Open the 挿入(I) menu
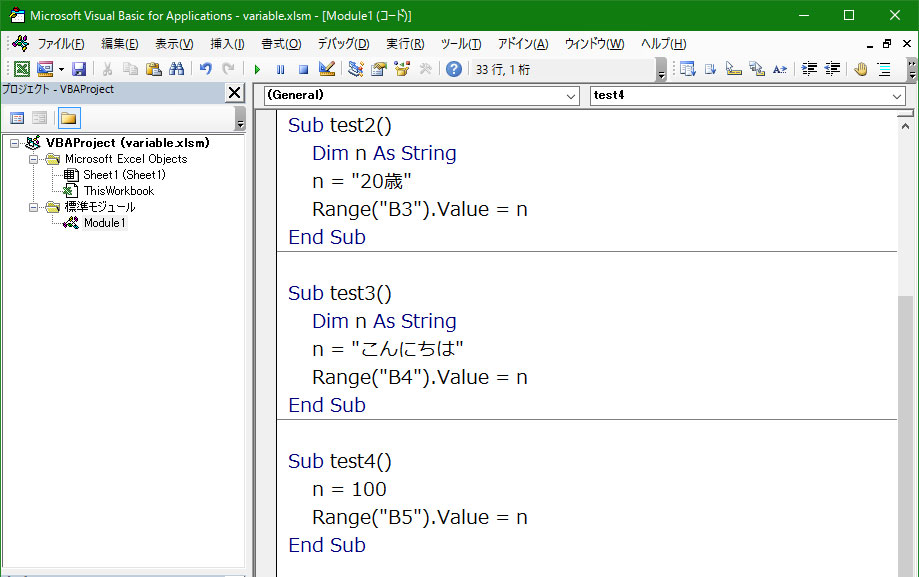 227,44
